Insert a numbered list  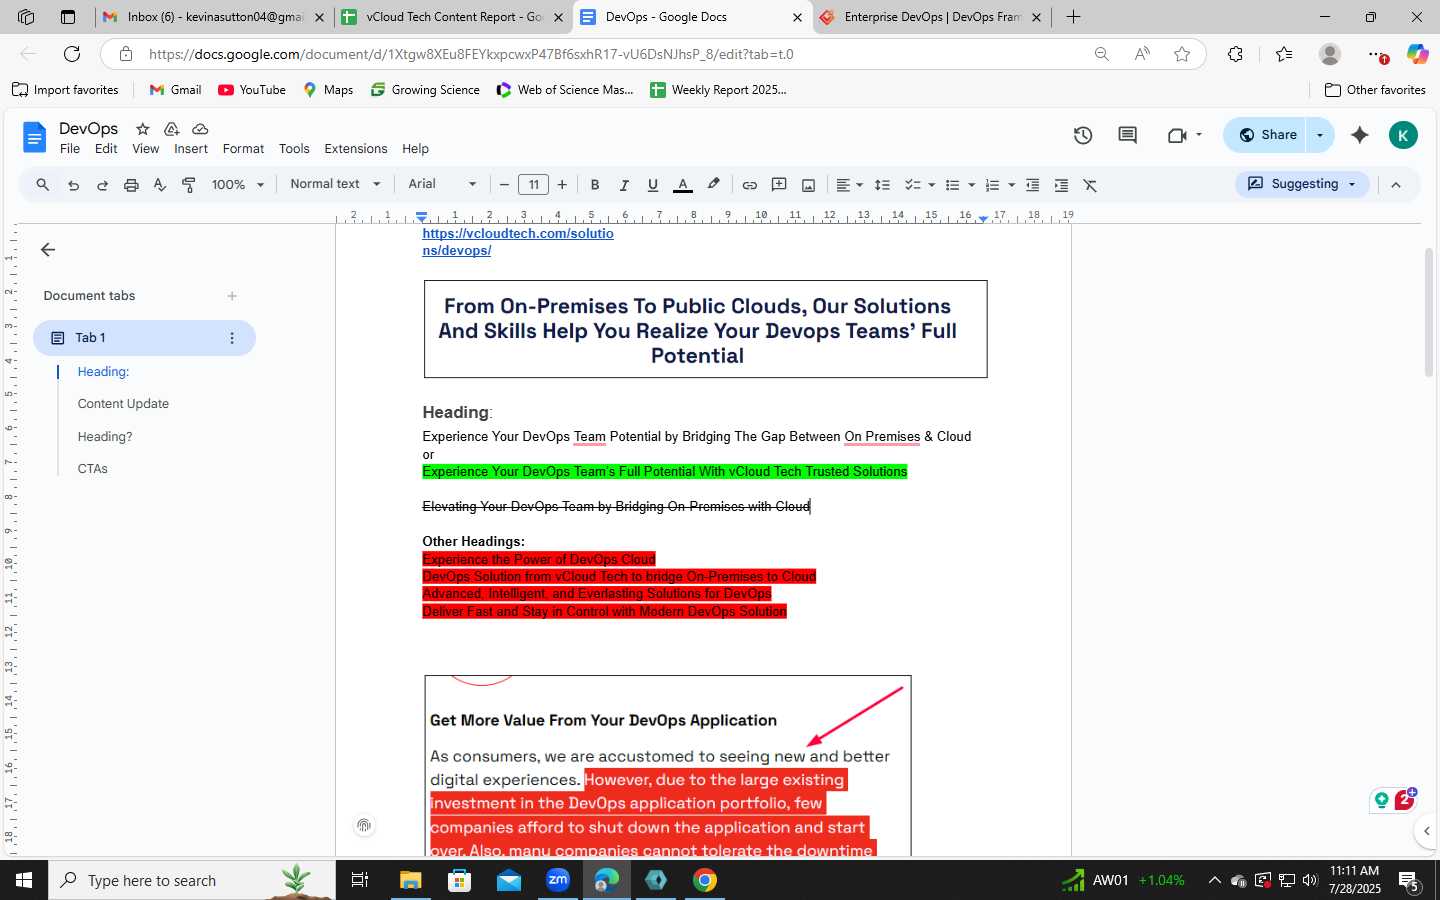click(992, 185)
